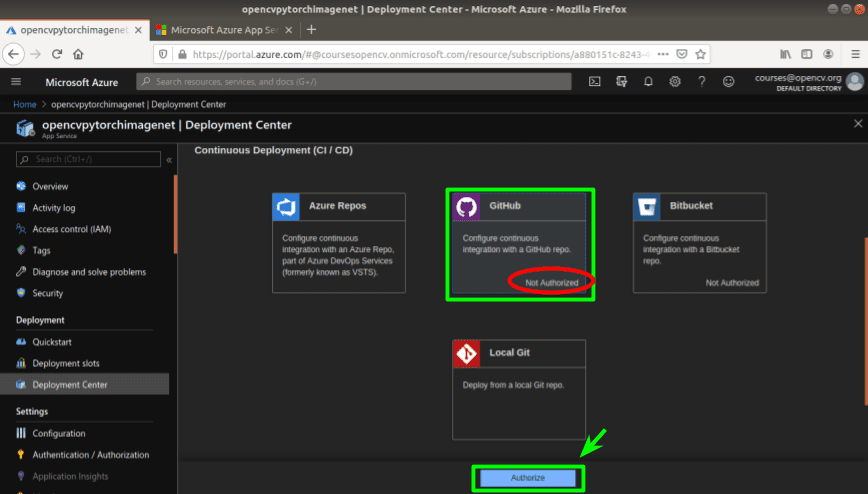
Task: Focus the sidebar Search (Ctrl+/) field
Action: click(89, 159)
